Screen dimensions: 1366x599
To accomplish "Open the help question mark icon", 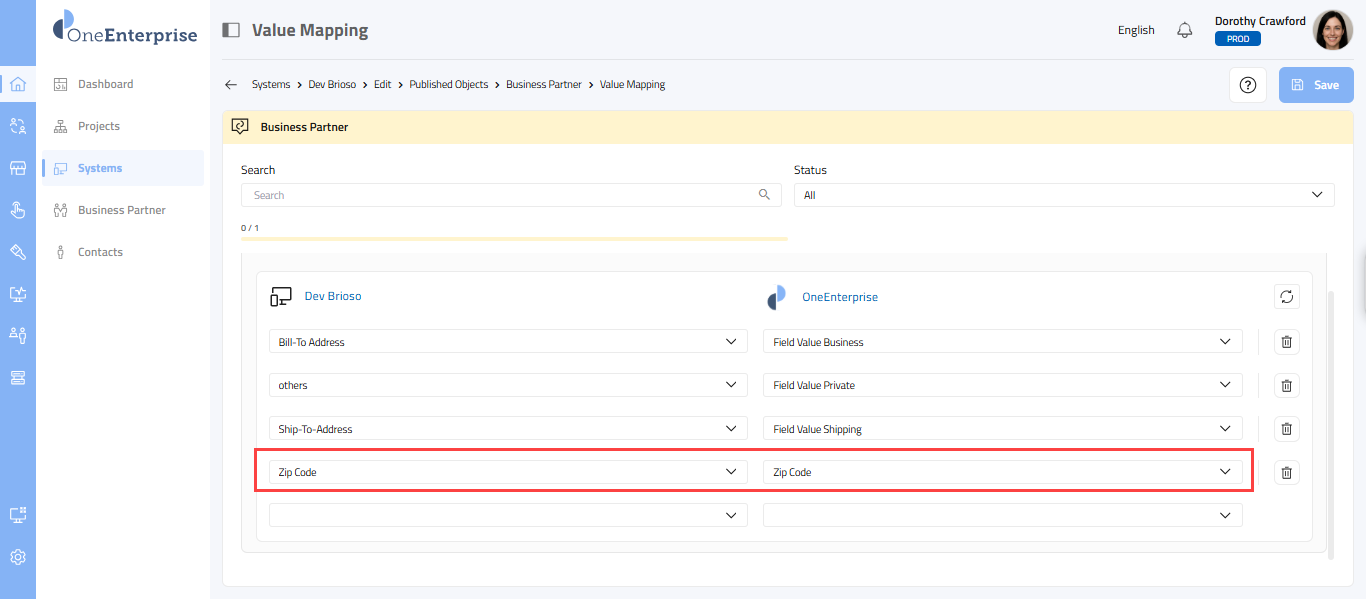I will click(x=1247, y=85).
